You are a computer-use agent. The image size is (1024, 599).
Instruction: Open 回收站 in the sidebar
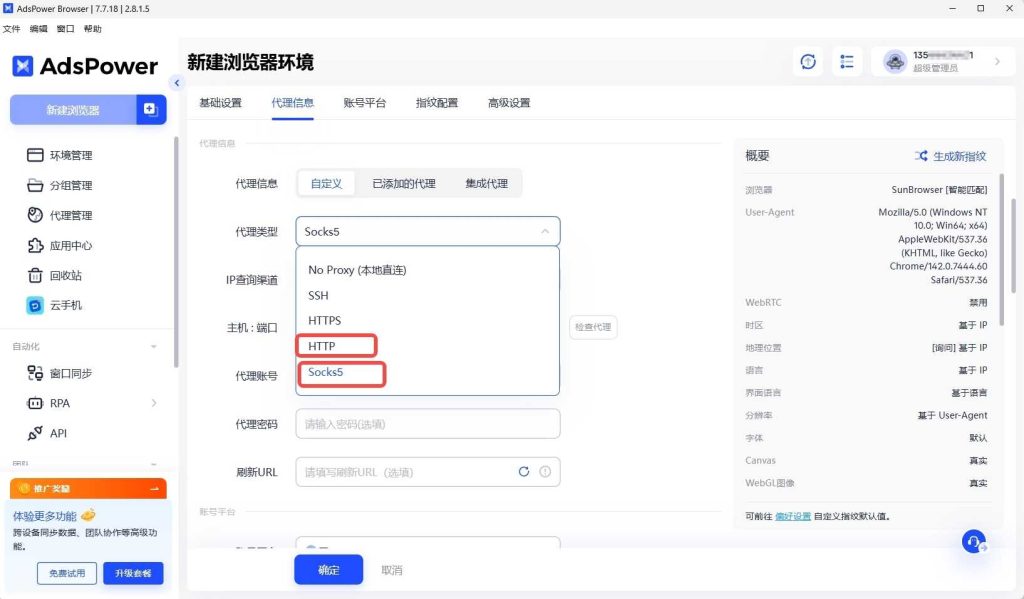point(65,275)
